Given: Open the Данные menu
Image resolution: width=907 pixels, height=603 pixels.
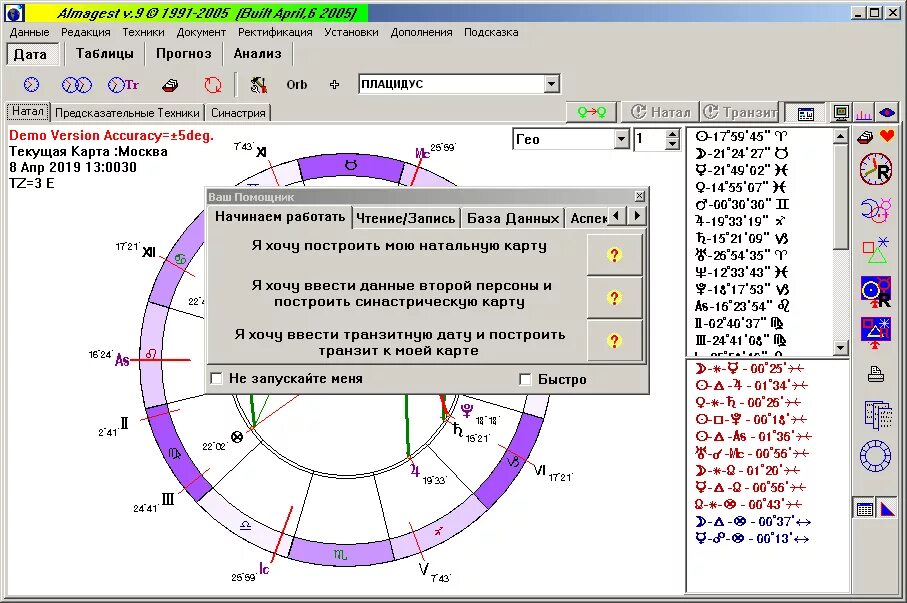Looking at the screenshot, I should [30, 32].
